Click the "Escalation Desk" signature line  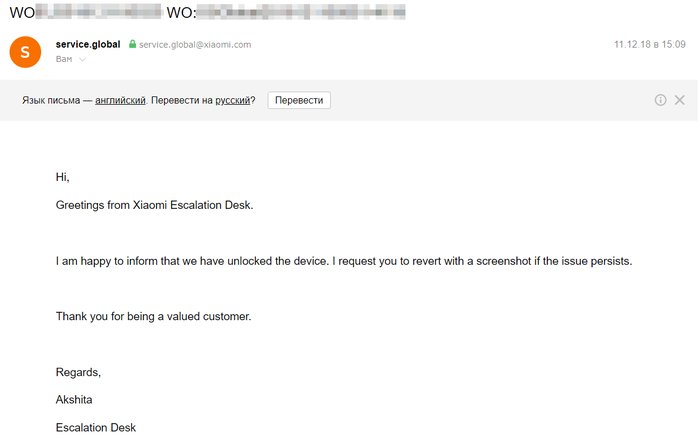point(95,428)
